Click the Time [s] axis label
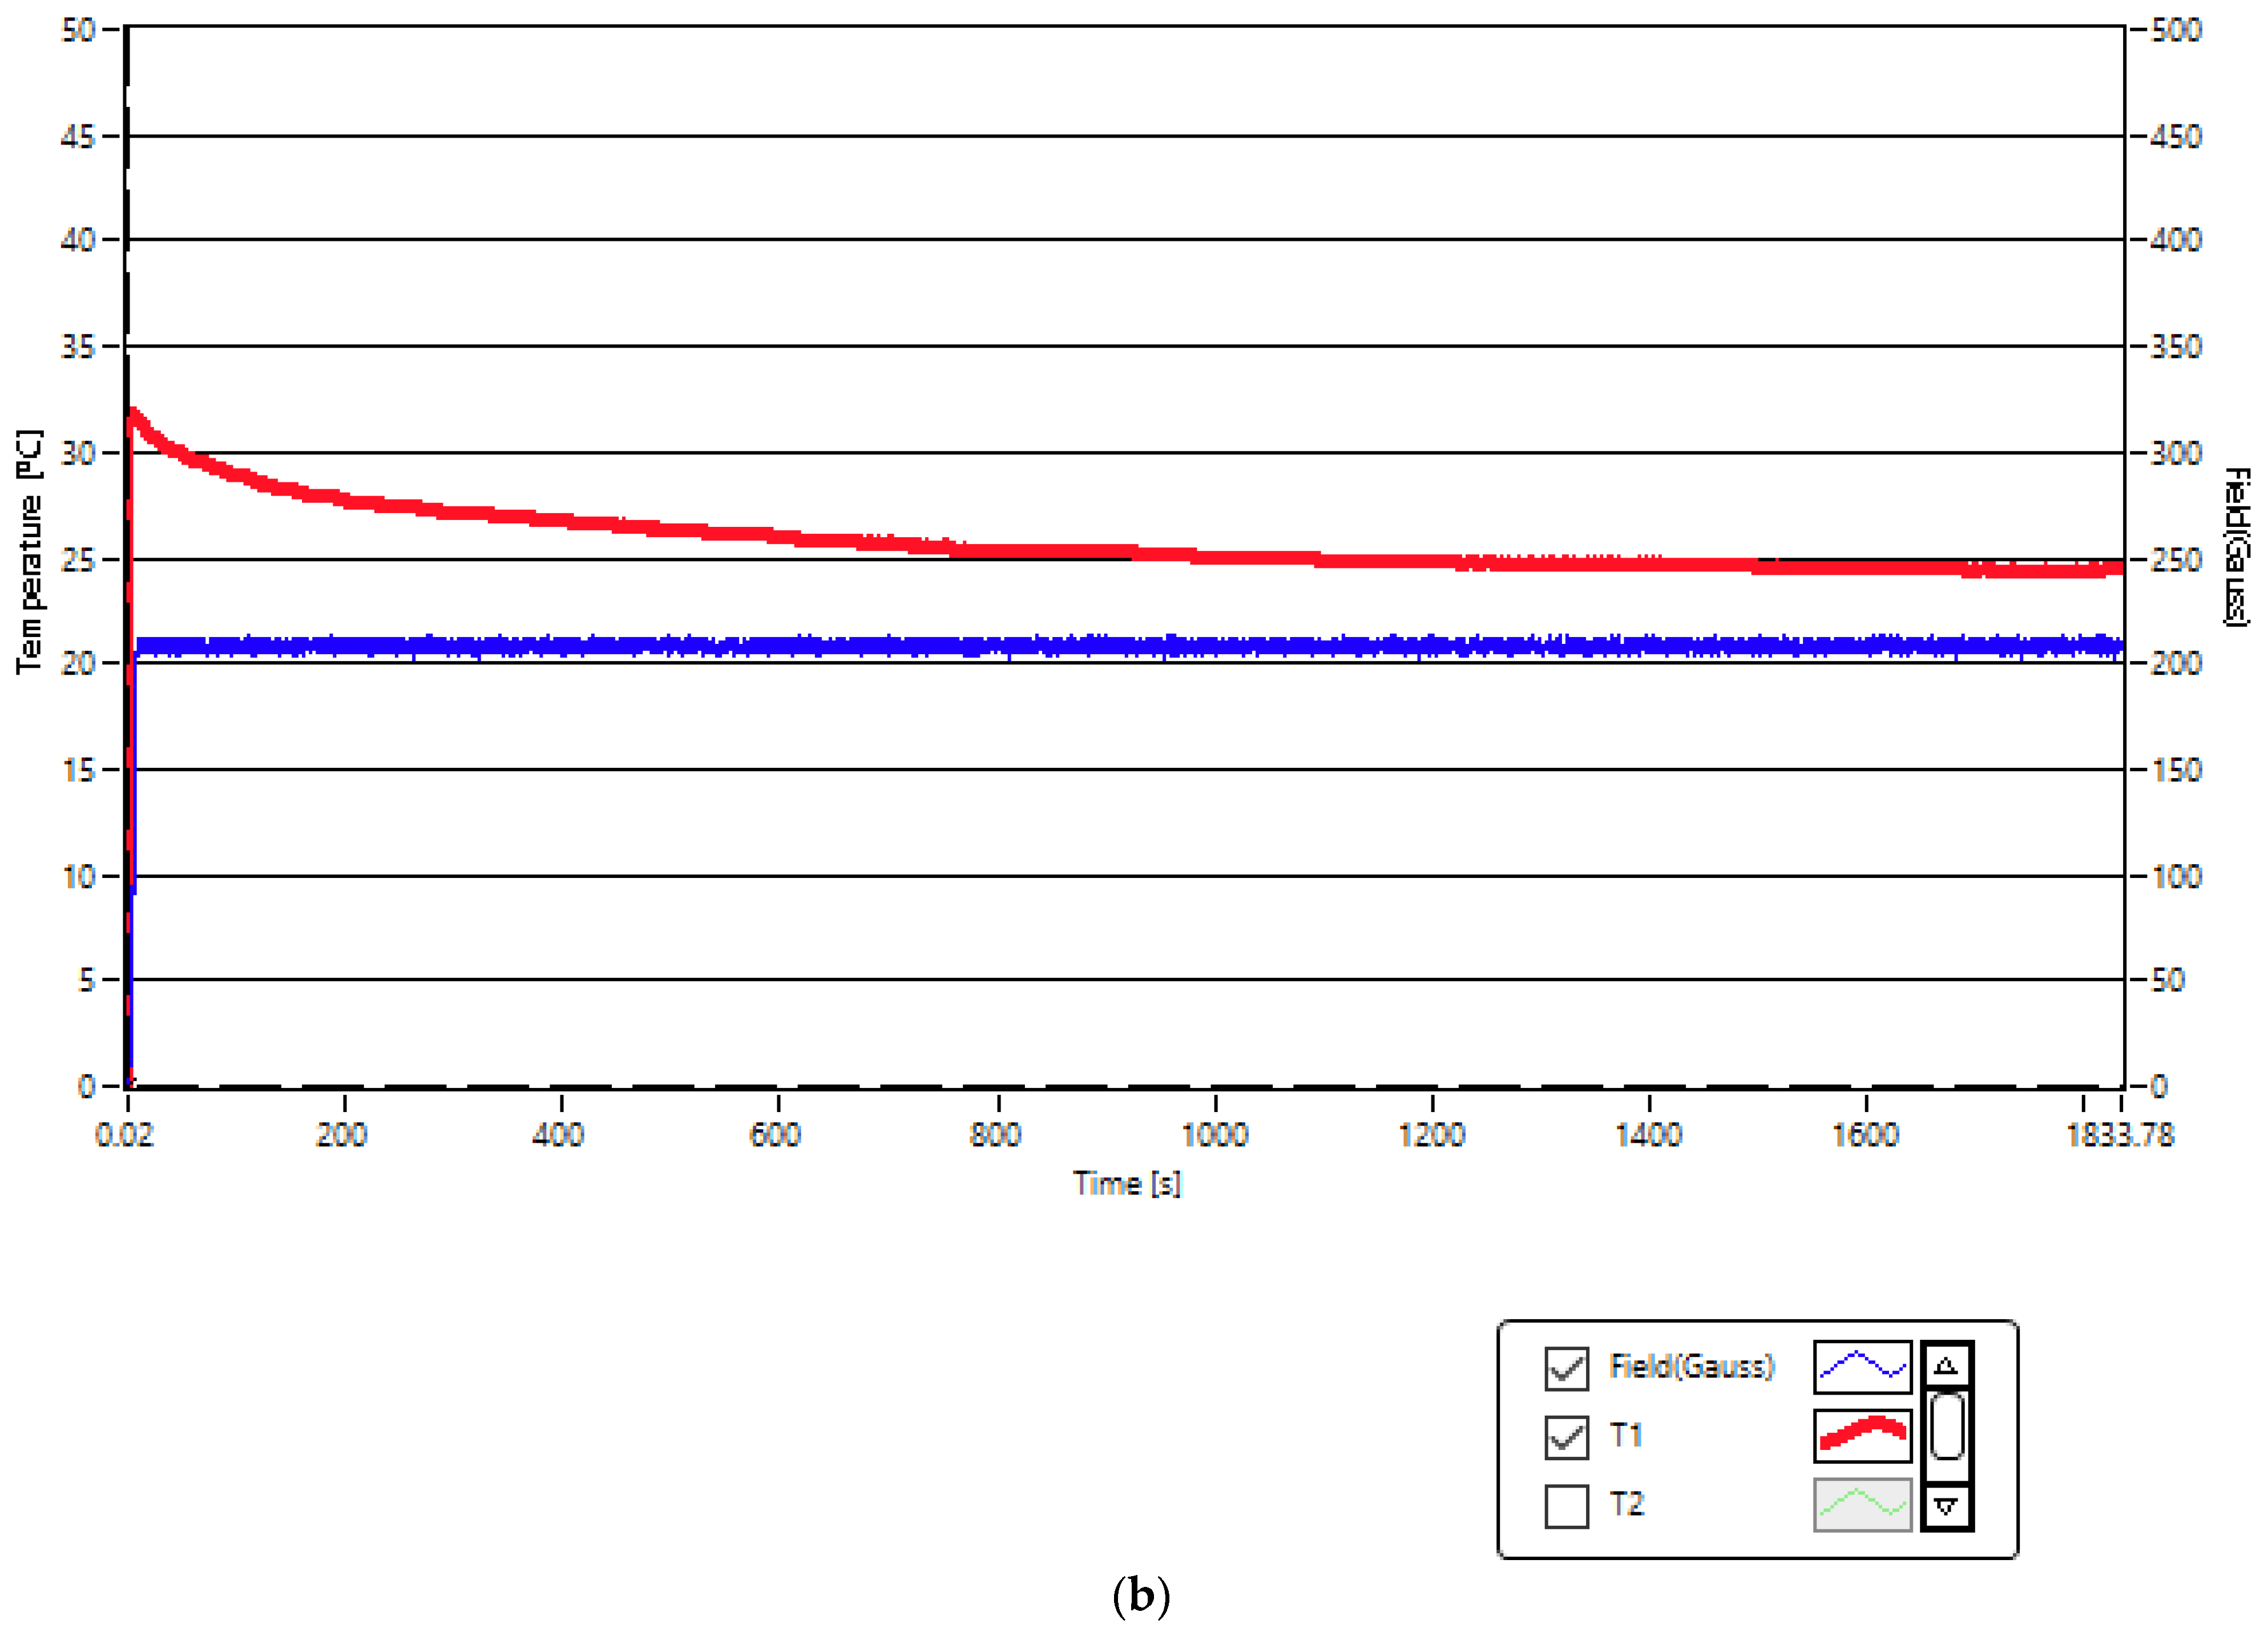Image resolution: width=2268 pixels, height=1640 pixels. pos(1127,1184)
